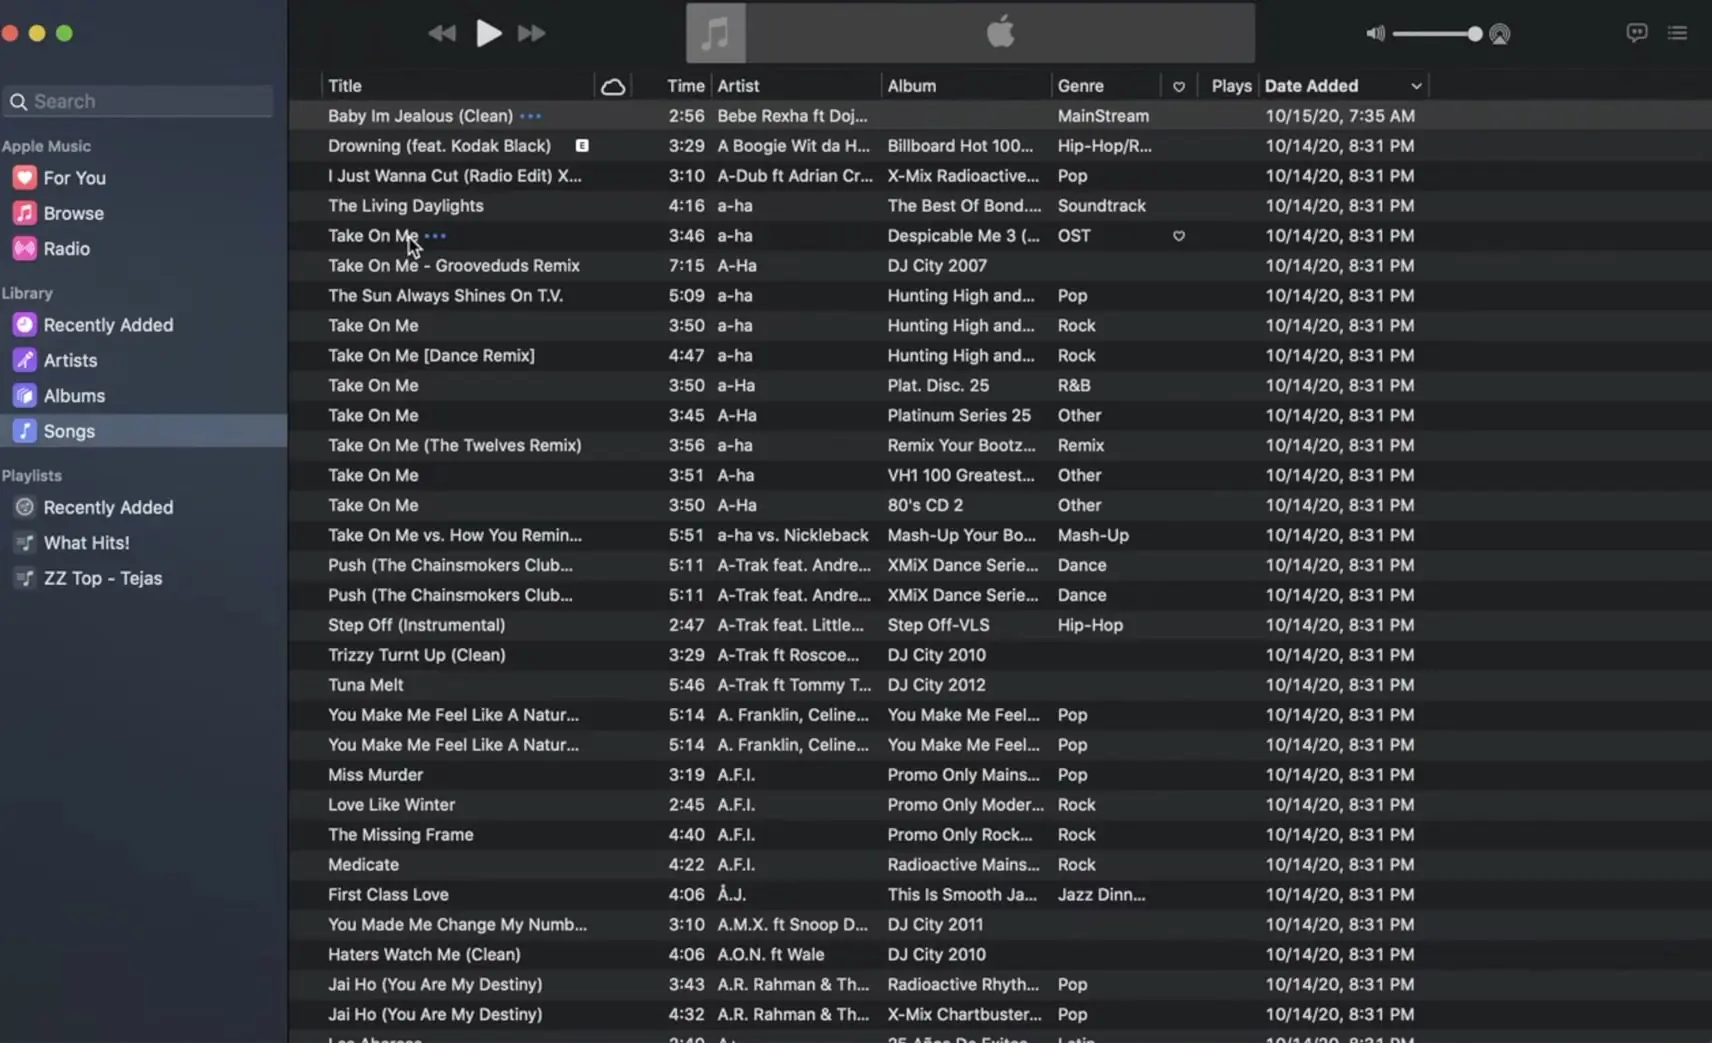
Task: Click the 10/15/20, 7:35 AM date cell
Action: tap(1340, 116)
